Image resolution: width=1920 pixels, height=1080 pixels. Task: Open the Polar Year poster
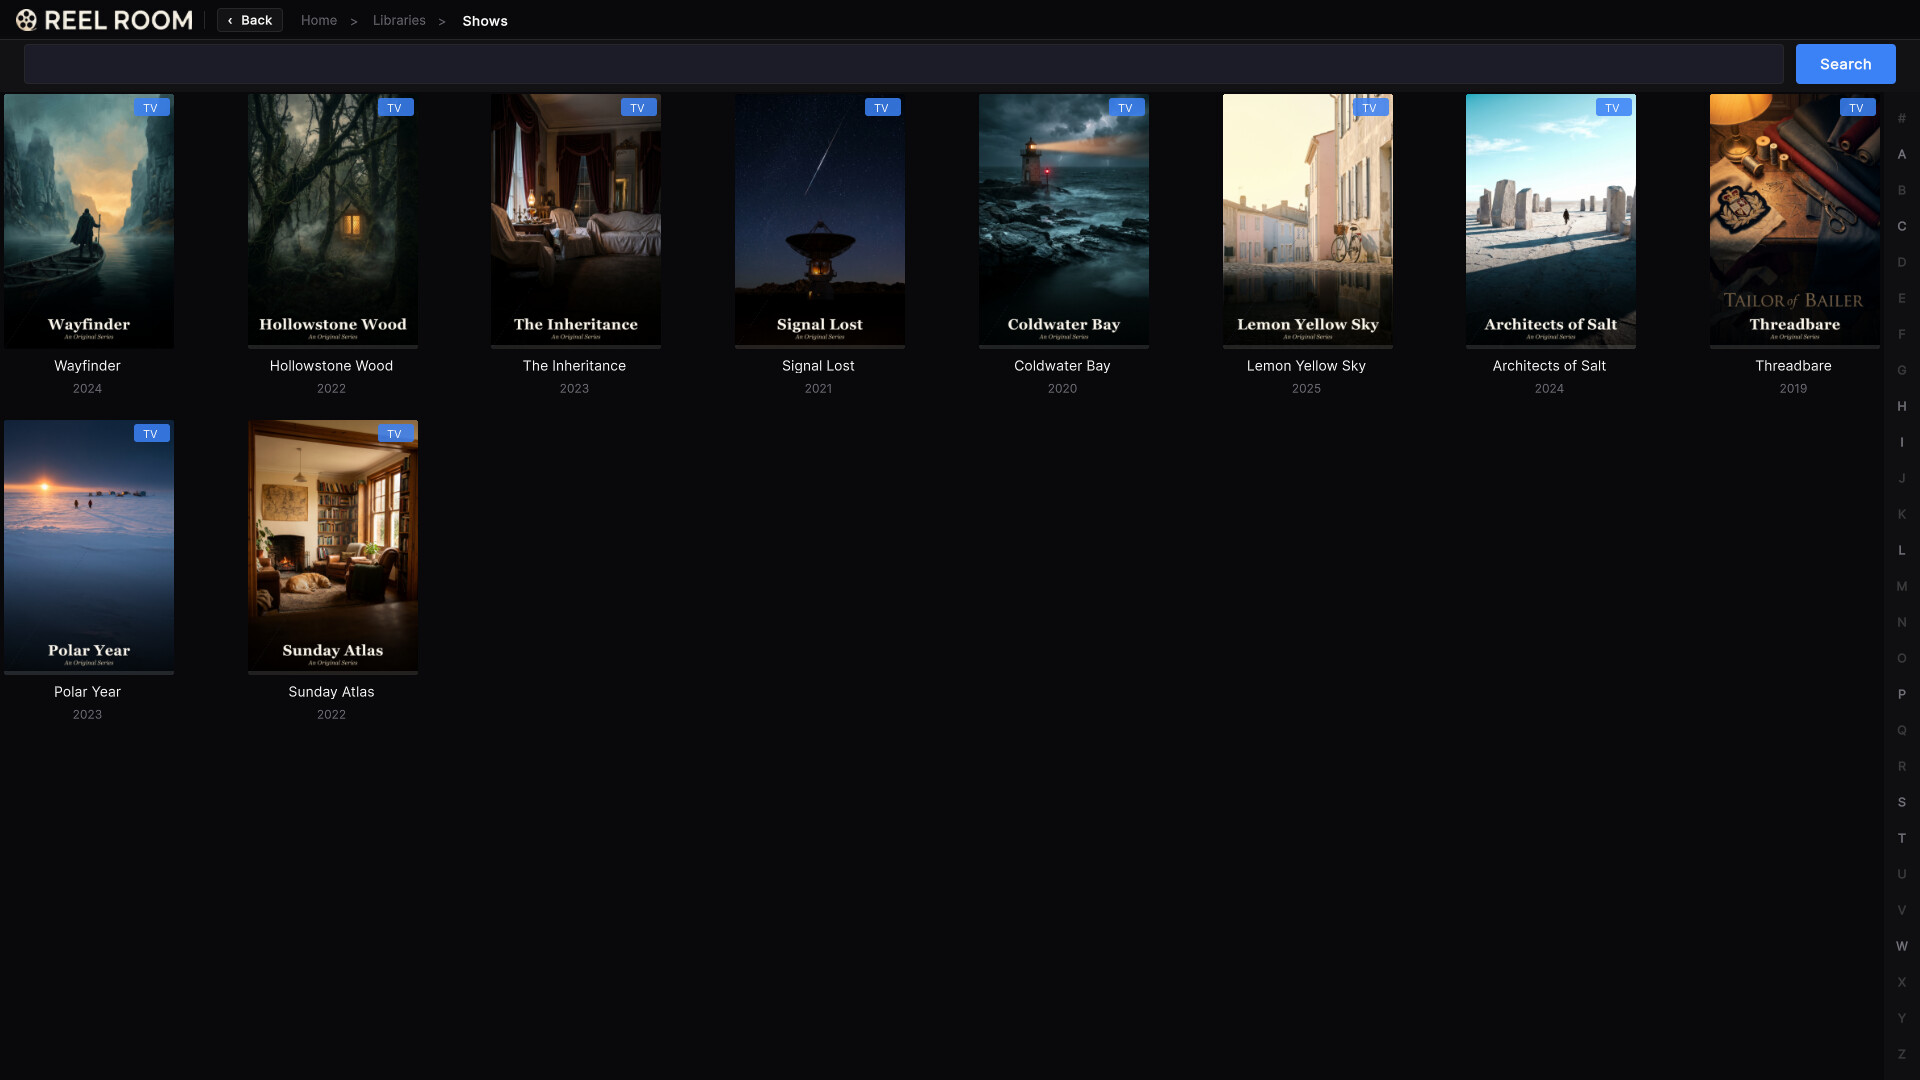(89, 547)
